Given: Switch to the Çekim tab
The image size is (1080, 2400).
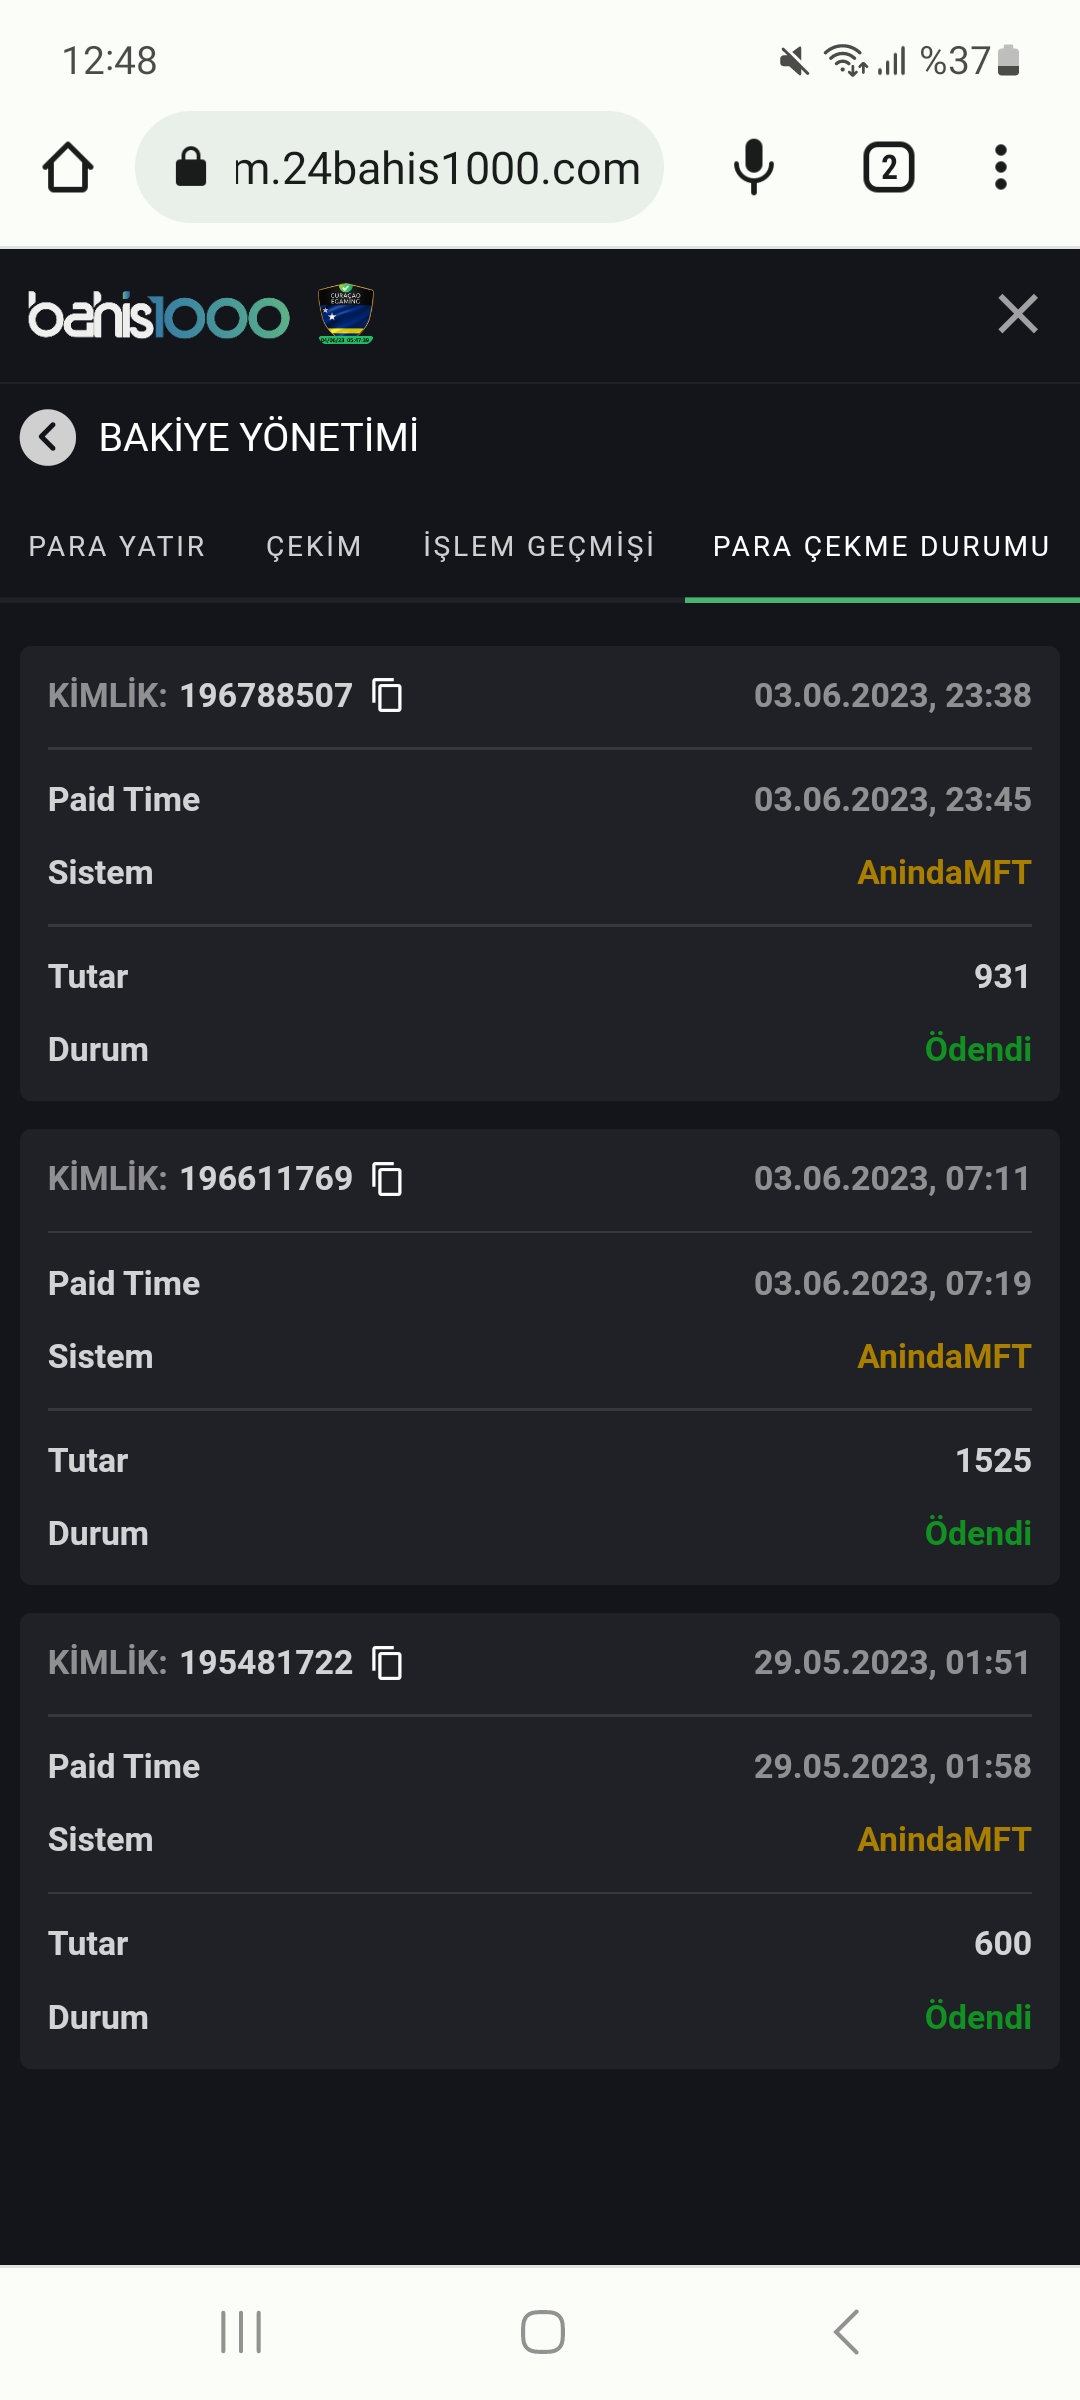Looking at the screenshot, I should pyautogui.click(x=314, y=546).
